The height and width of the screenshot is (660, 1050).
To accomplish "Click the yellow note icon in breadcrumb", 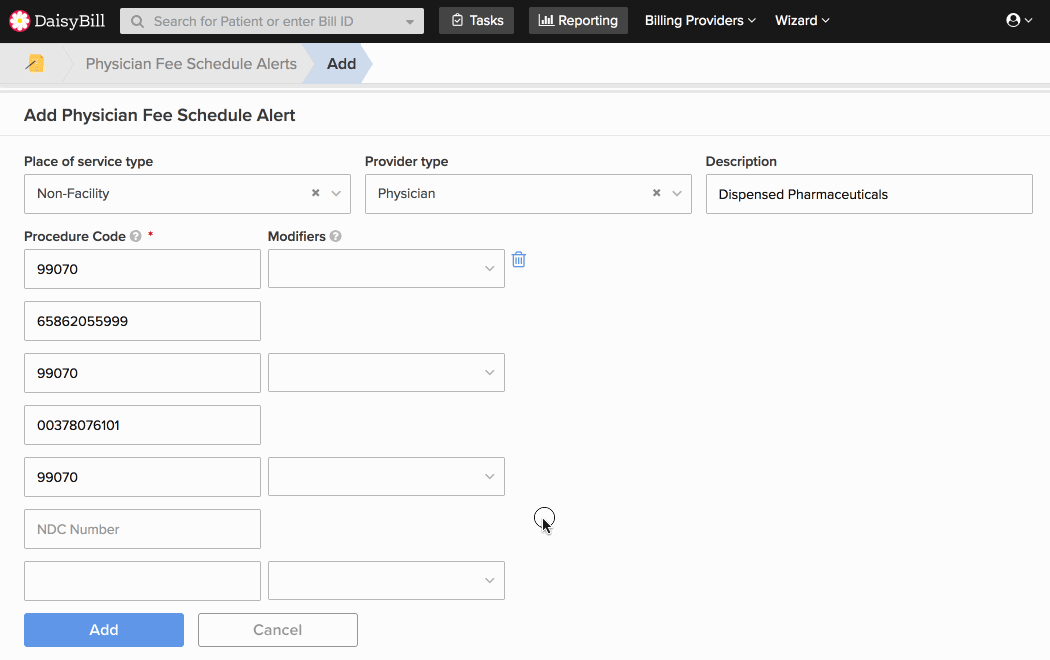I will coord(35,64).
